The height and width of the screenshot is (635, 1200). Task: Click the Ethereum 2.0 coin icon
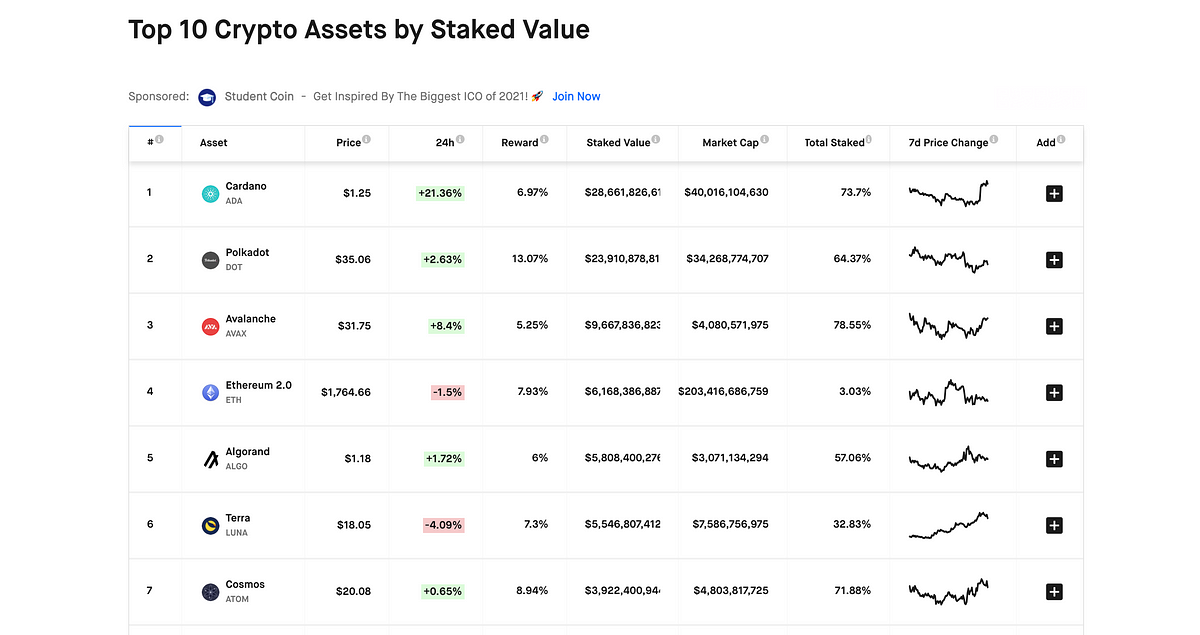(x=210, y=393)
